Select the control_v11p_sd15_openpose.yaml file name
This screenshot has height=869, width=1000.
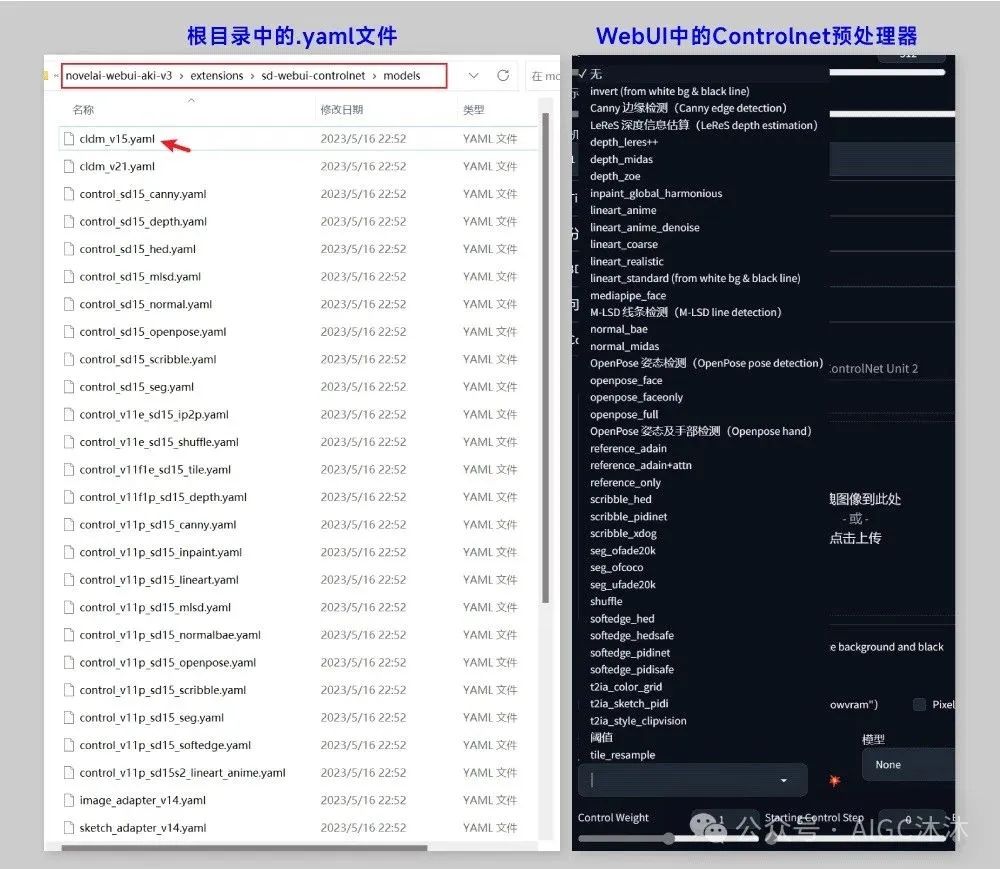point(168,662)
